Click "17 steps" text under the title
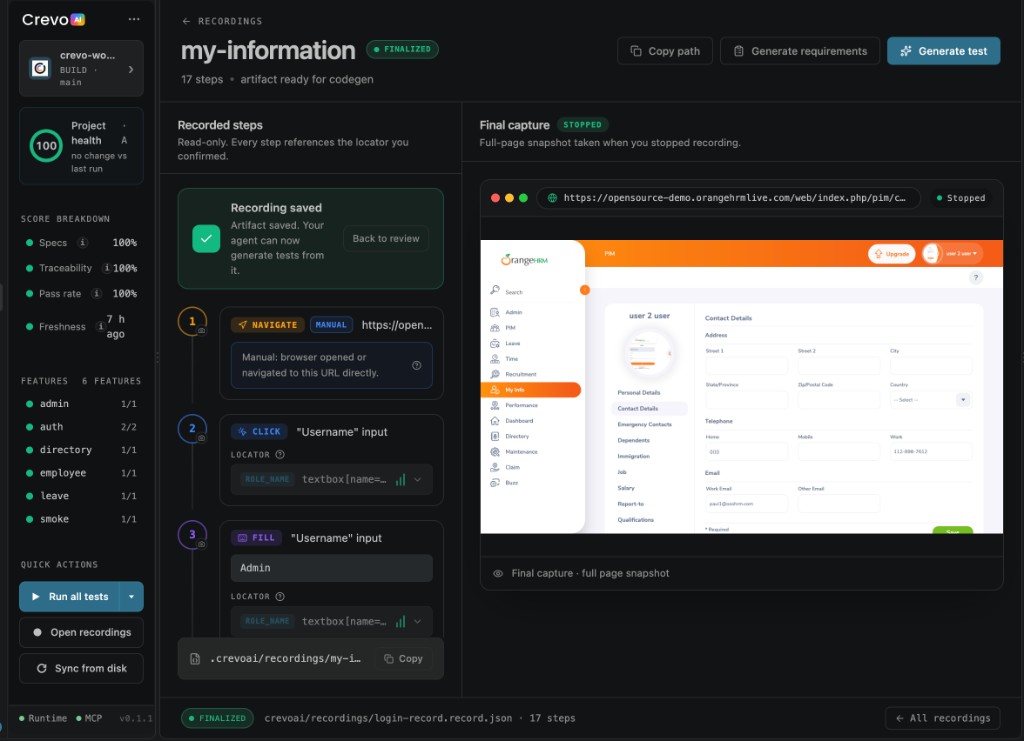The image size is (1024, 741). 202,79
